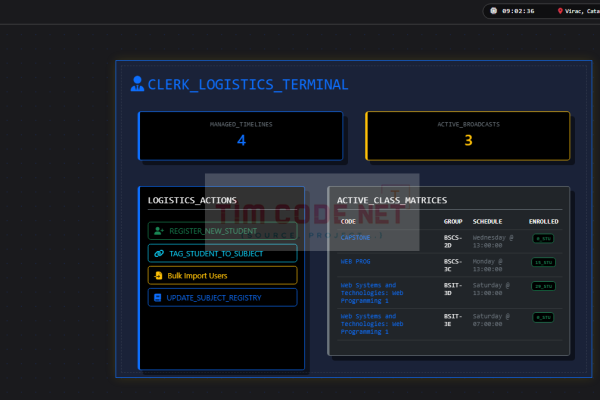Click the BSCS-2D group cell
The image size is (600, 400).
pyautogui.click(x=453, y=242)
